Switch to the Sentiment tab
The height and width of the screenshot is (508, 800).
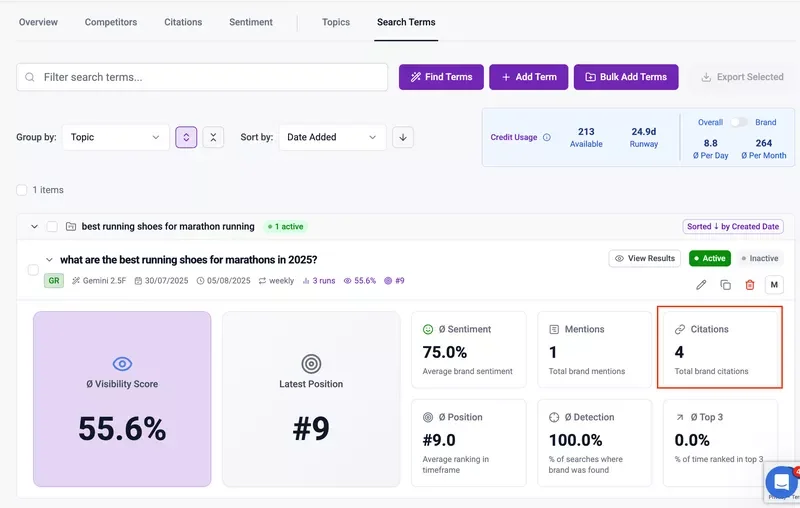(250, 22)
